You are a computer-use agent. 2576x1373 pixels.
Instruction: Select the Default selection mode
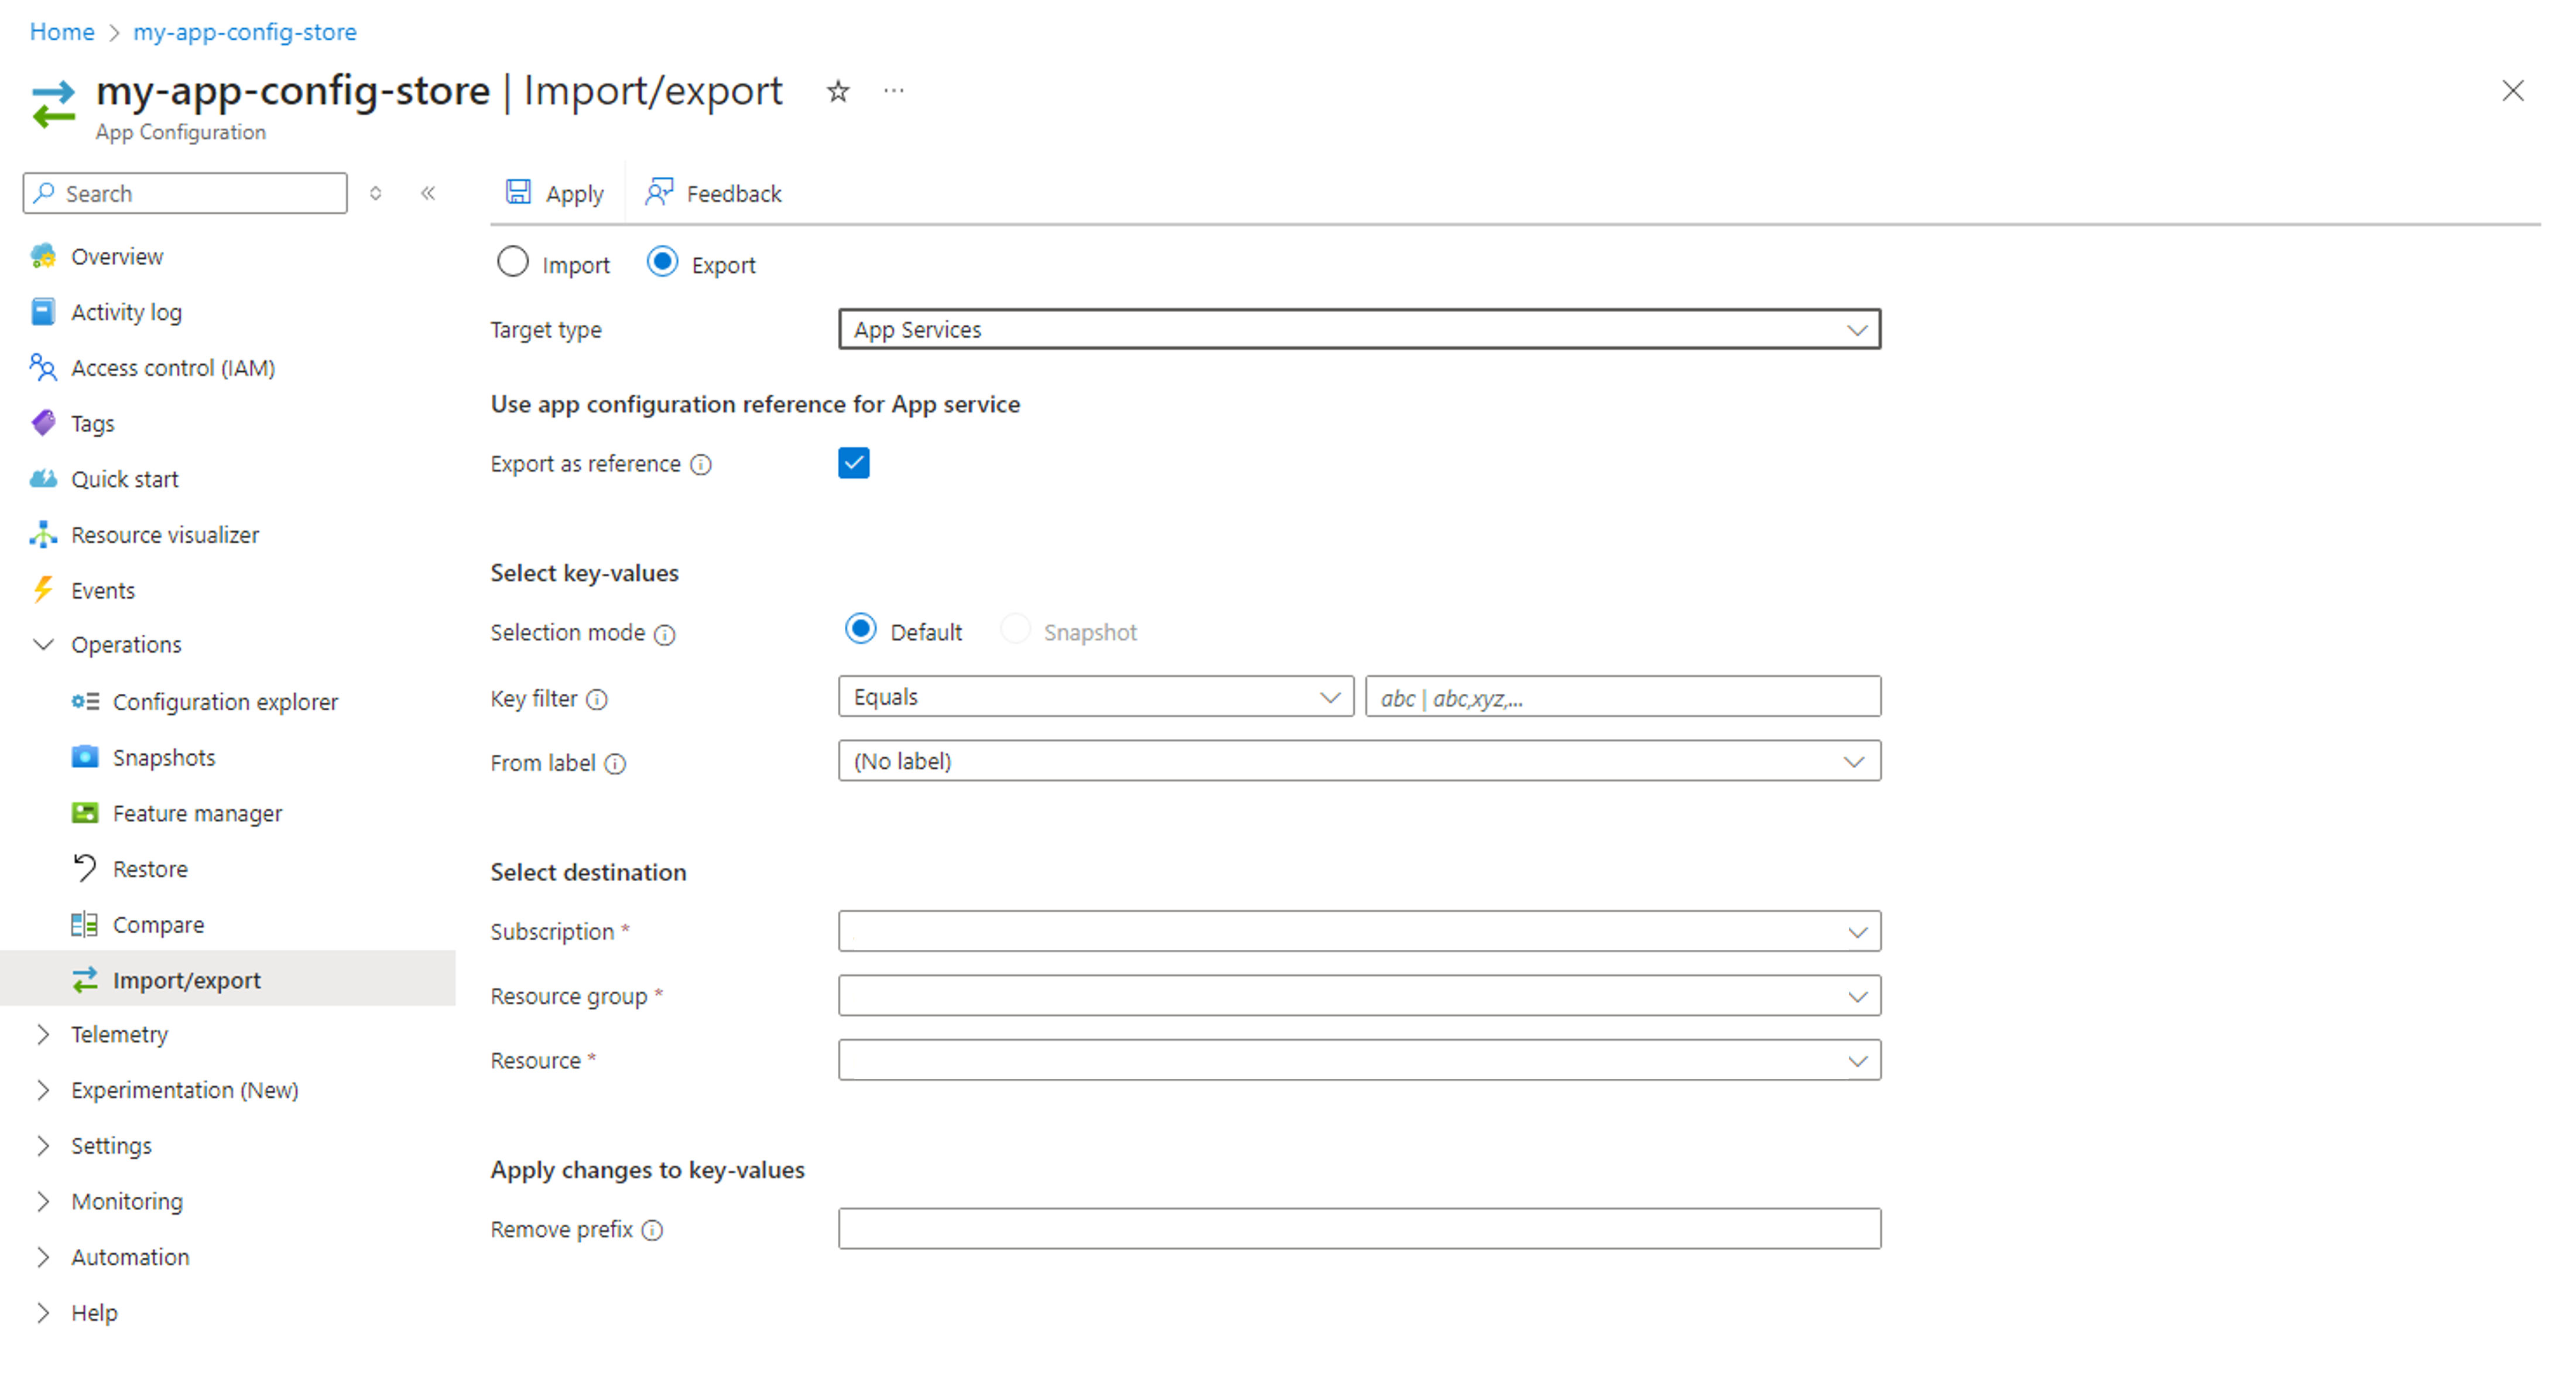coord(862,632)
